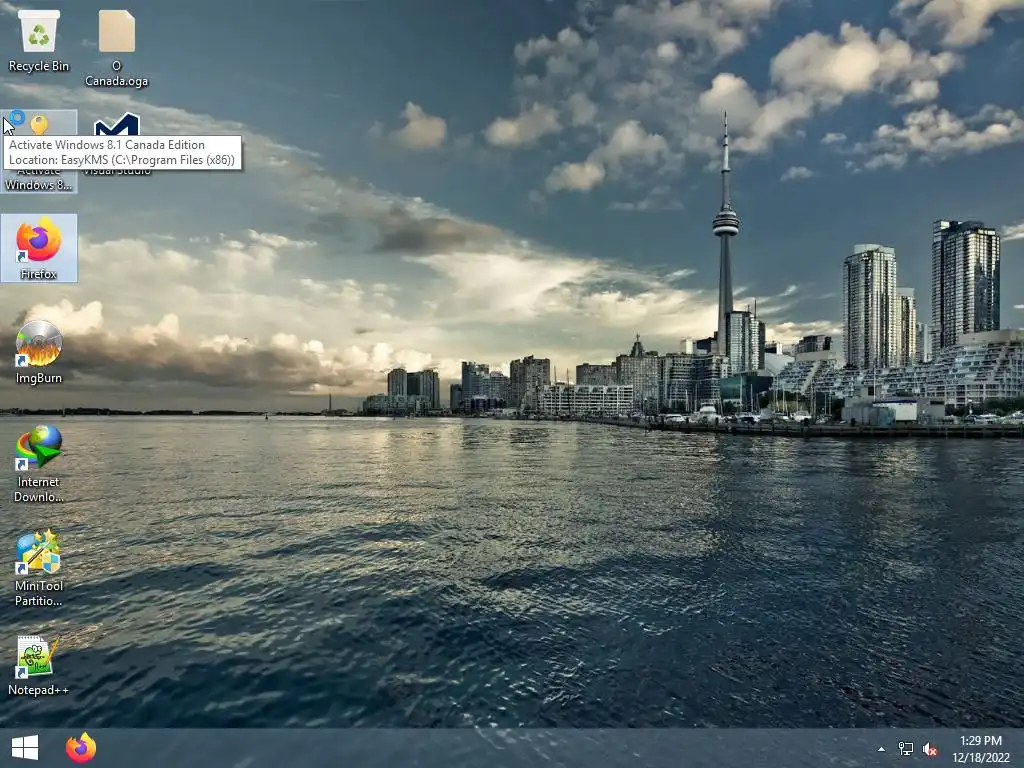Select the Visual Studio desktop shortcut

[117, 144]
